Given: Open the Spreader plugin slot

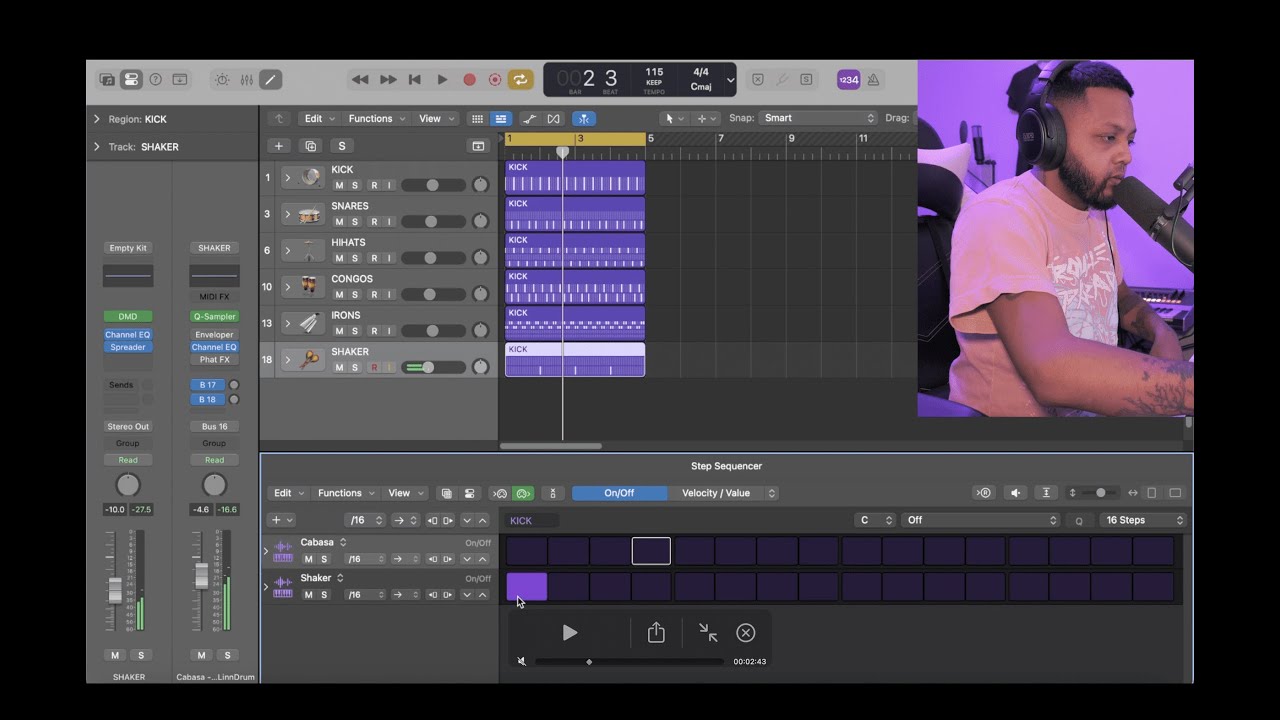Looking at the screenshot, I should (128, 347).
